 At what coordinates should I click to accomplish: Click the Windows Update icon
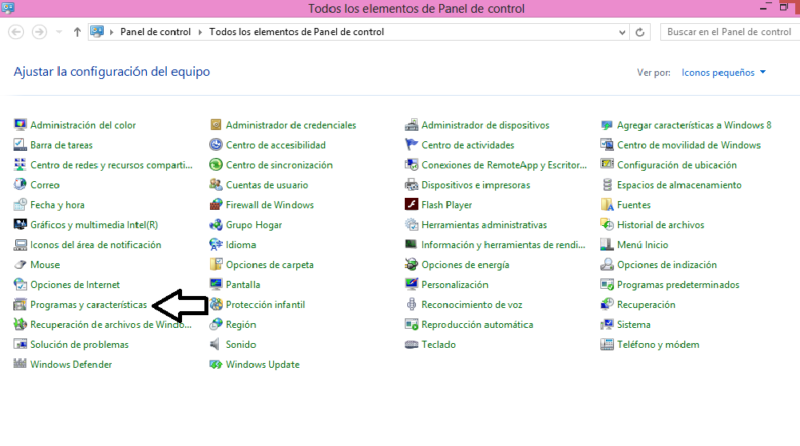(x=216, y=364)
